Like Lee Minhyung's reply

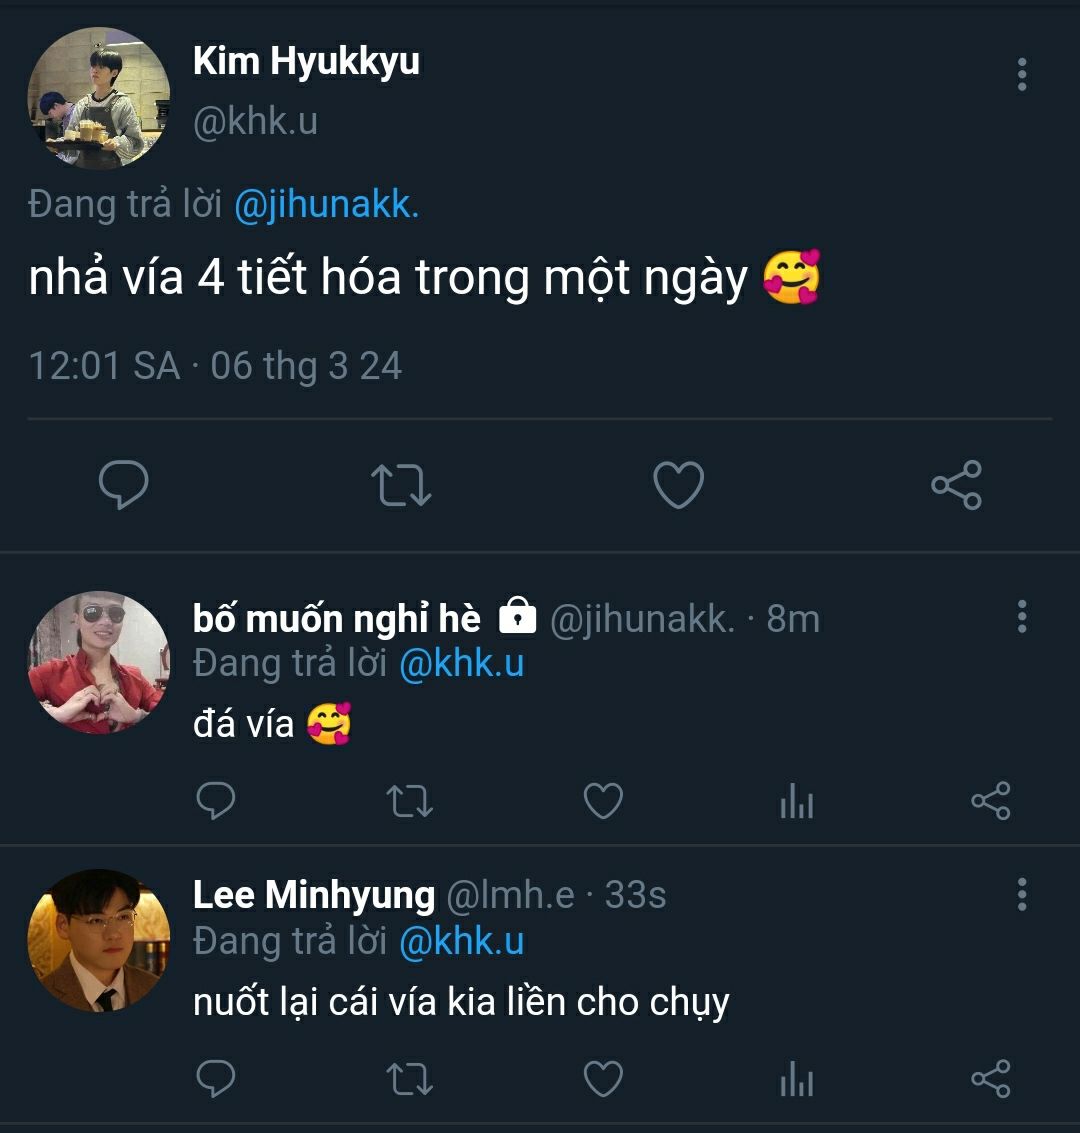click(x=603, y=1079)
